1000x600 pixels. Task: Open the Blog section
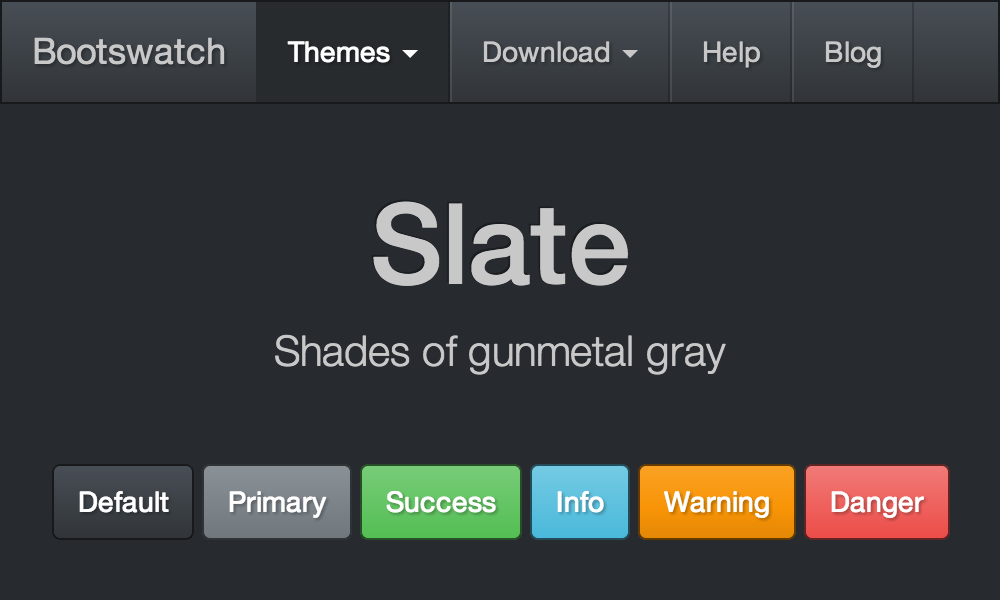coord(853,53)
